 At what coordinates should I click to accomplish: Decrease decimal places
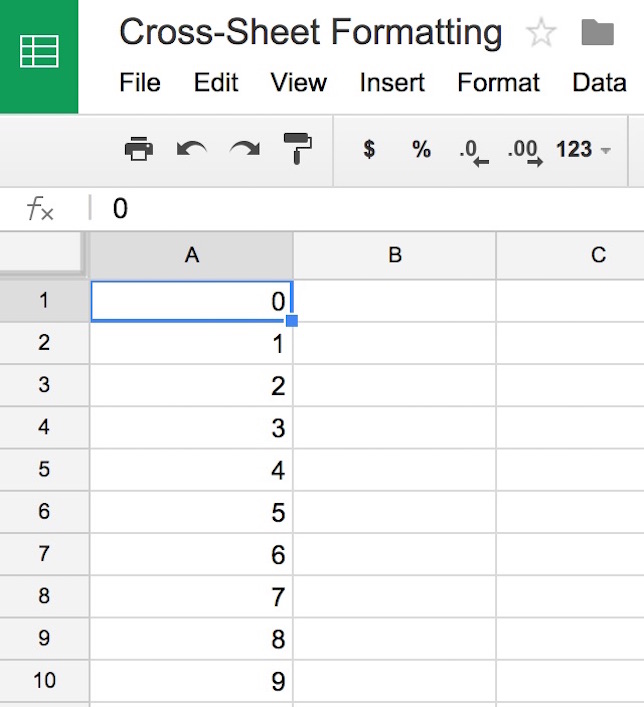pyautogui.click(x=474, y=152)
